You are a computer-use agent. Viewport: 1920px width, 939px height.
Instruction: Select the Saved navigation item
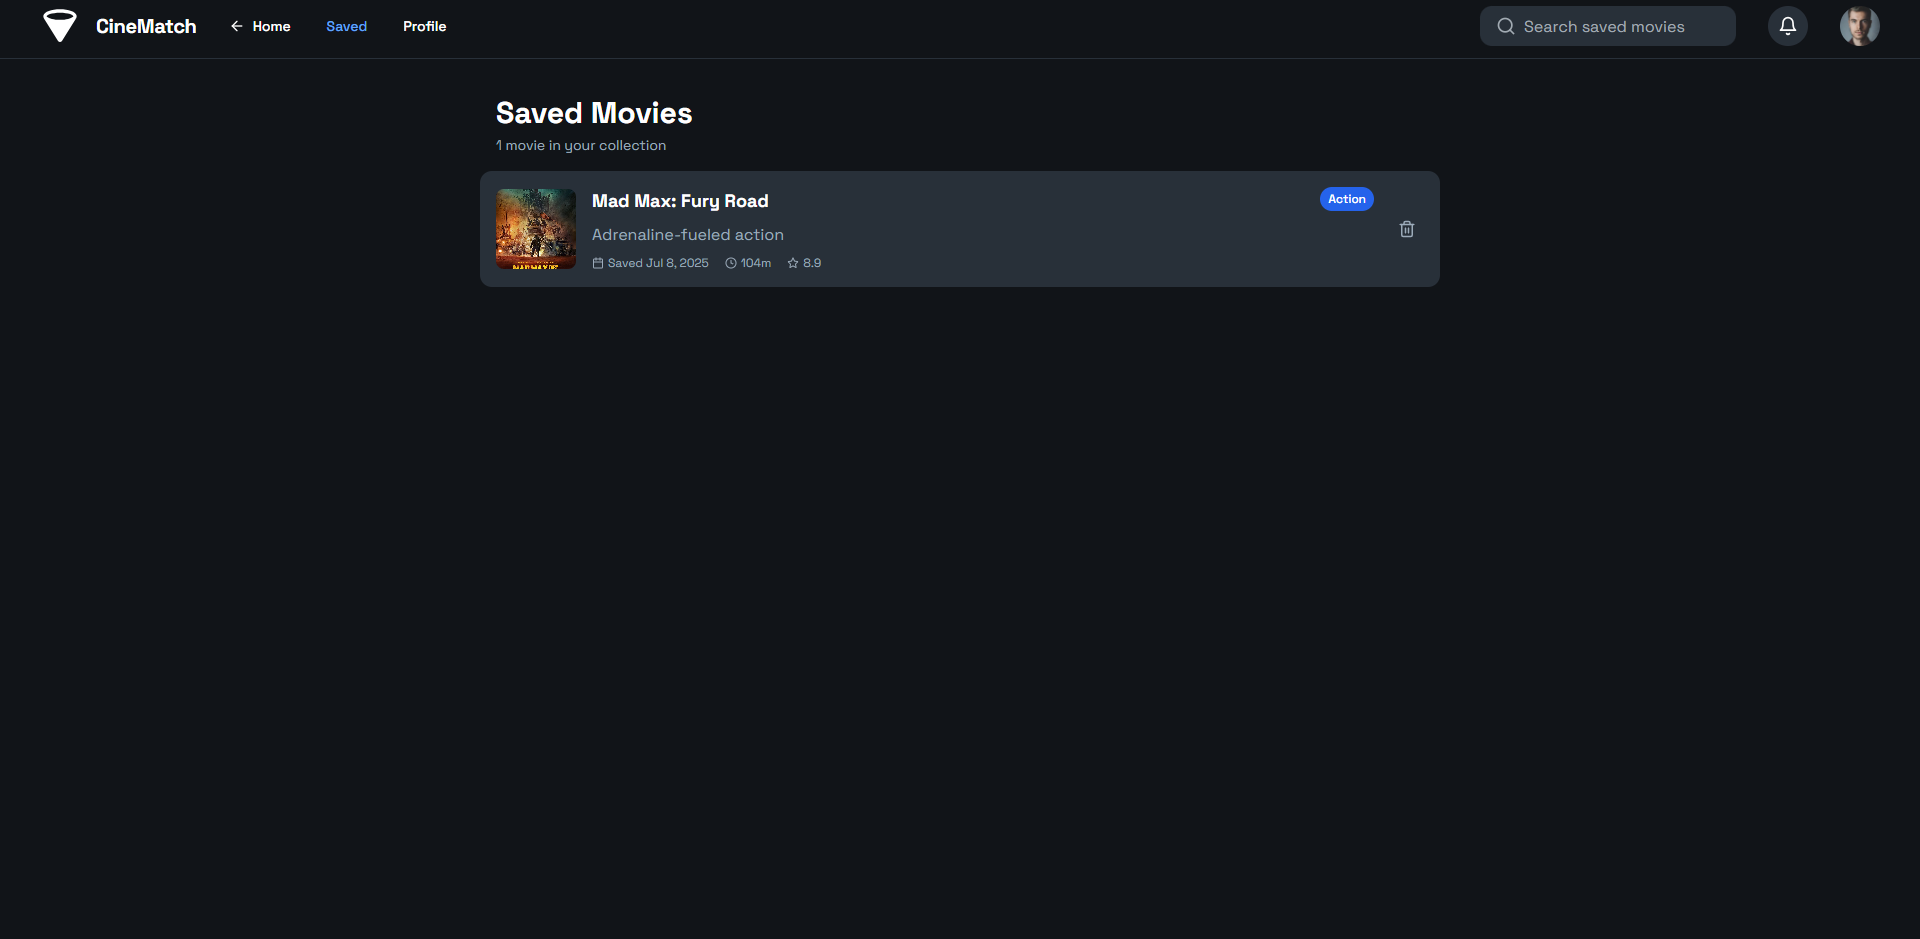point(346,26)
